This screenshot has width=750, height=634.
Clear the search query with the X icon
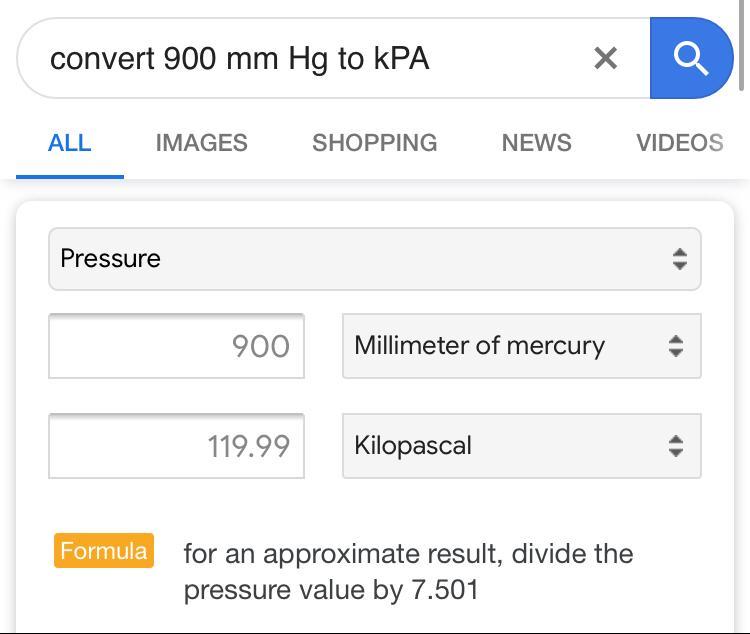point(605,58)
